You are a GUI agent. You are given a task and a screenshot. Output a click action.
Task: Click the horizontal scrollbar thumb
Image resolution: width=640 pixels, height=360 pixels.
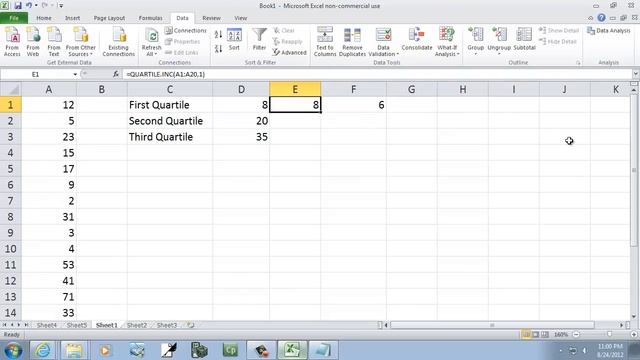tap(492, 325)
